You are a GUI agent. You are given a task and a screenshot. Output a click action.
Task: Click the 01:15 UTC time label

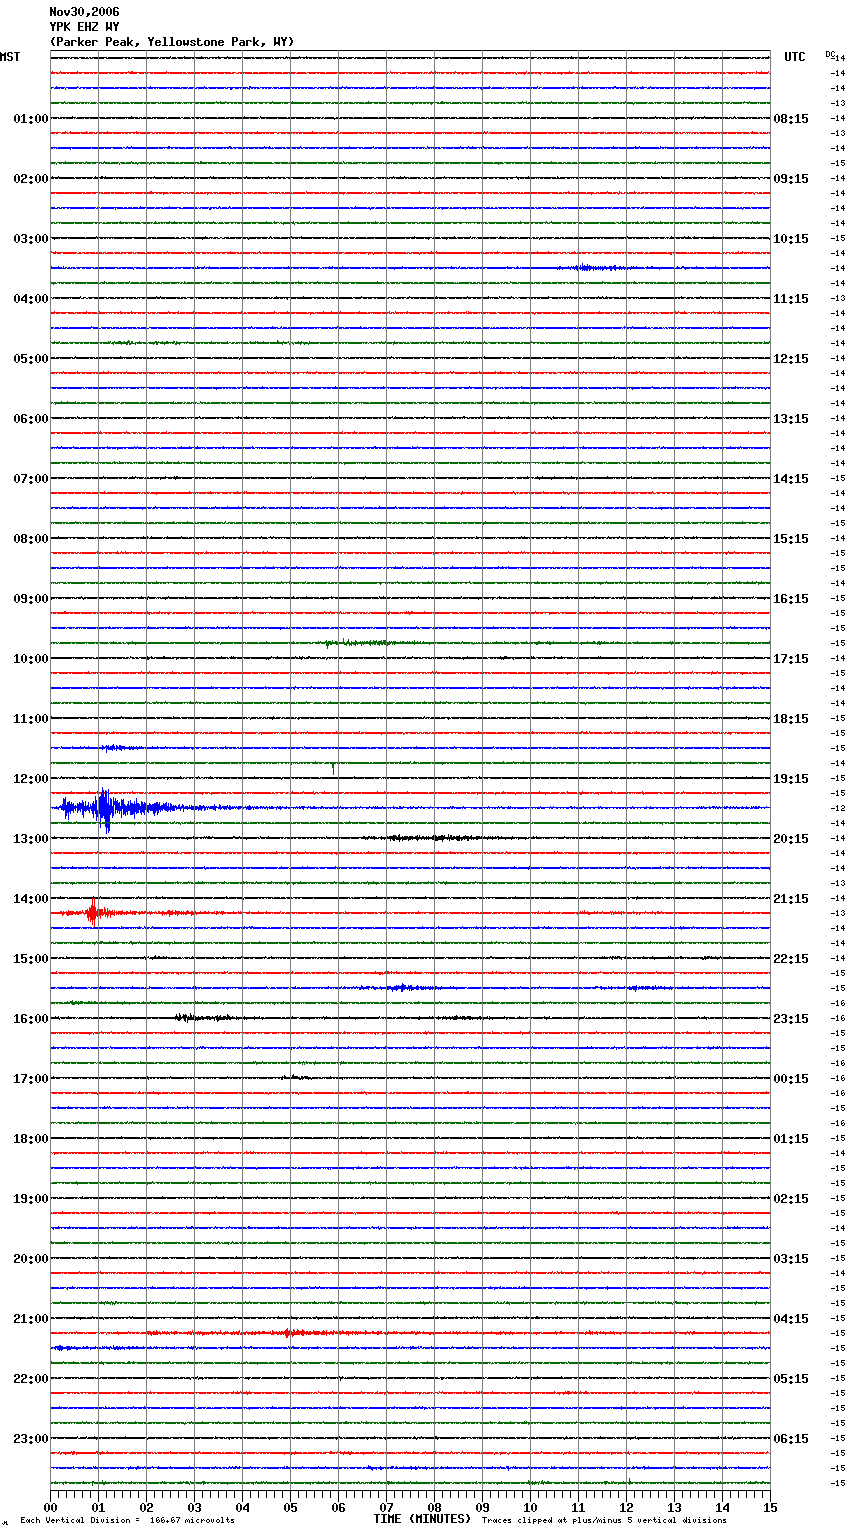point(791,1139)
